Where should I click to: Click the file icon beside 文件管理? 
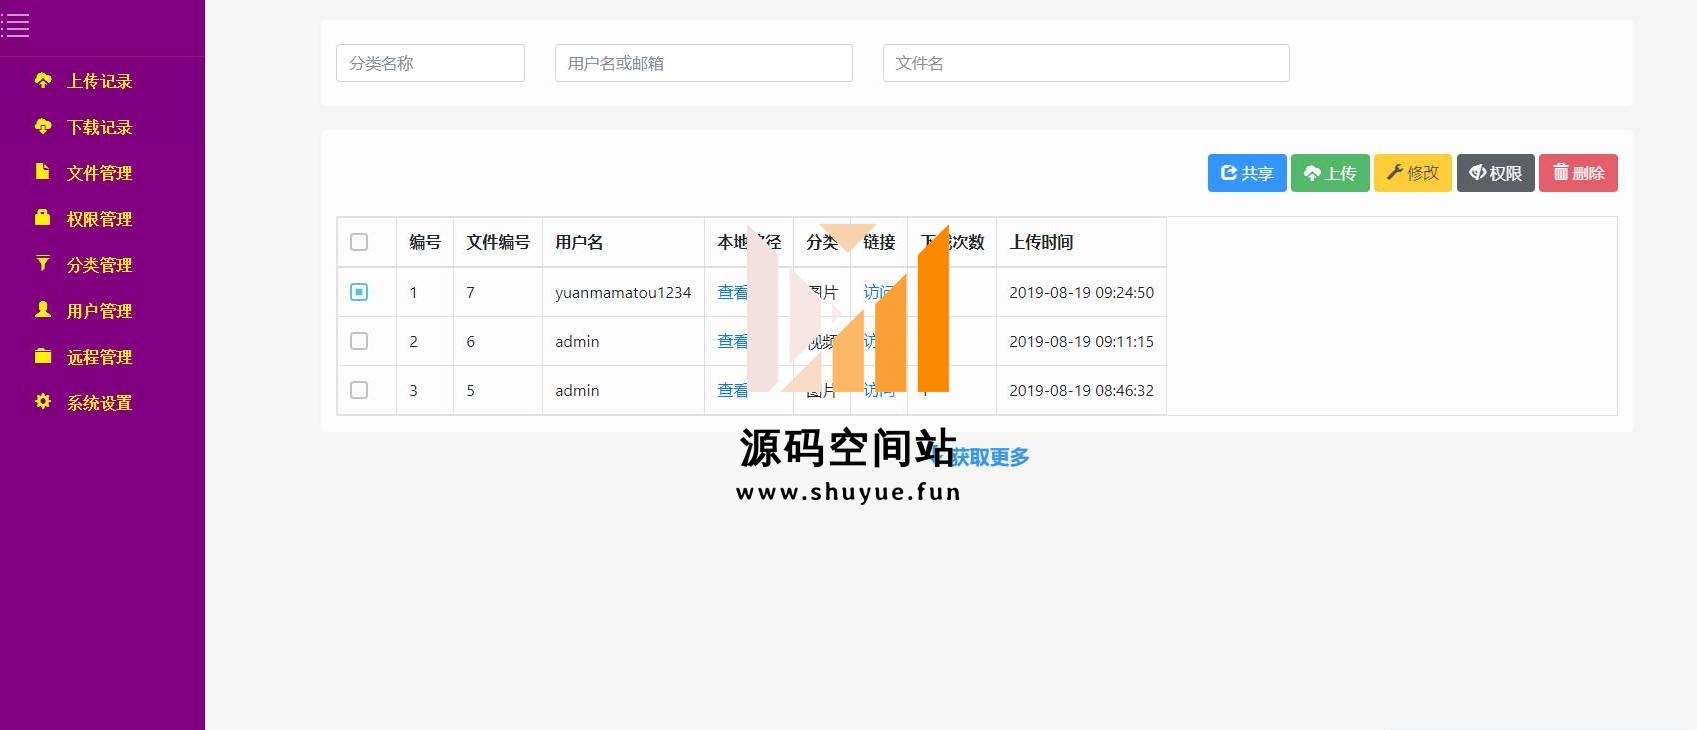(42, 172)
